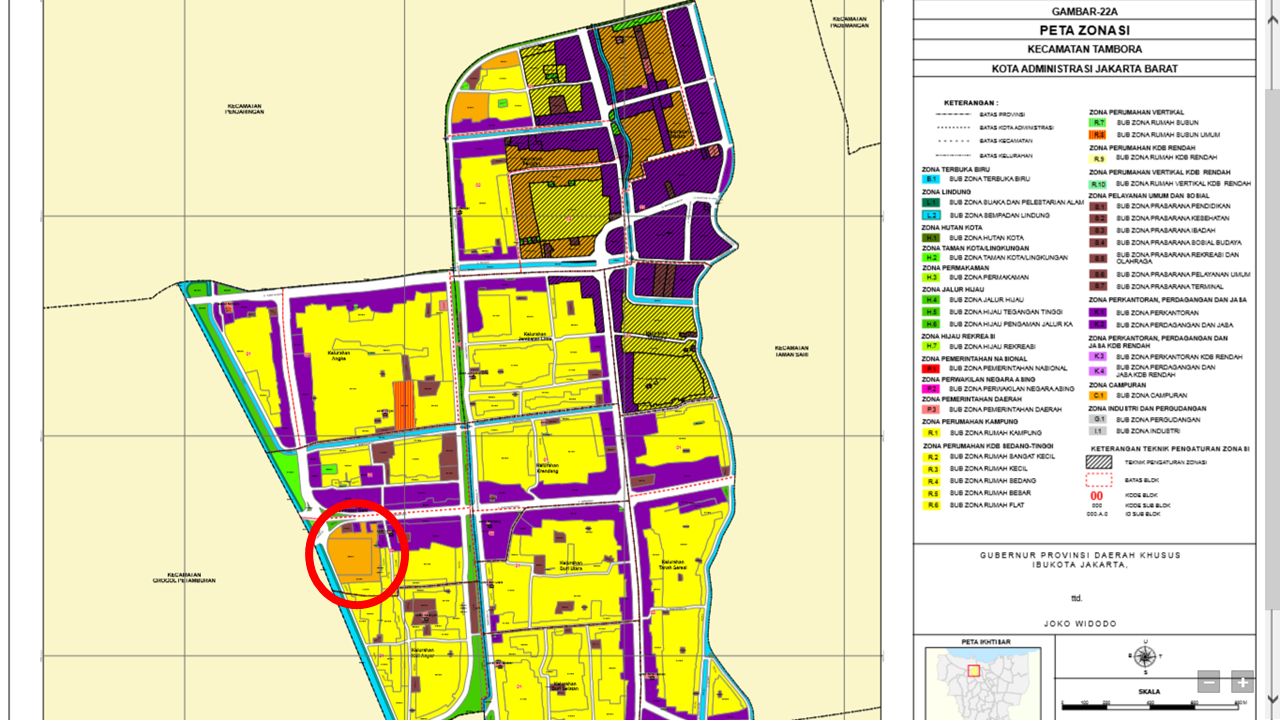1280x720 pixels.
Task: Click 'SUB ZONA PERGUDANGAN' label
Action: [1158, 420]
